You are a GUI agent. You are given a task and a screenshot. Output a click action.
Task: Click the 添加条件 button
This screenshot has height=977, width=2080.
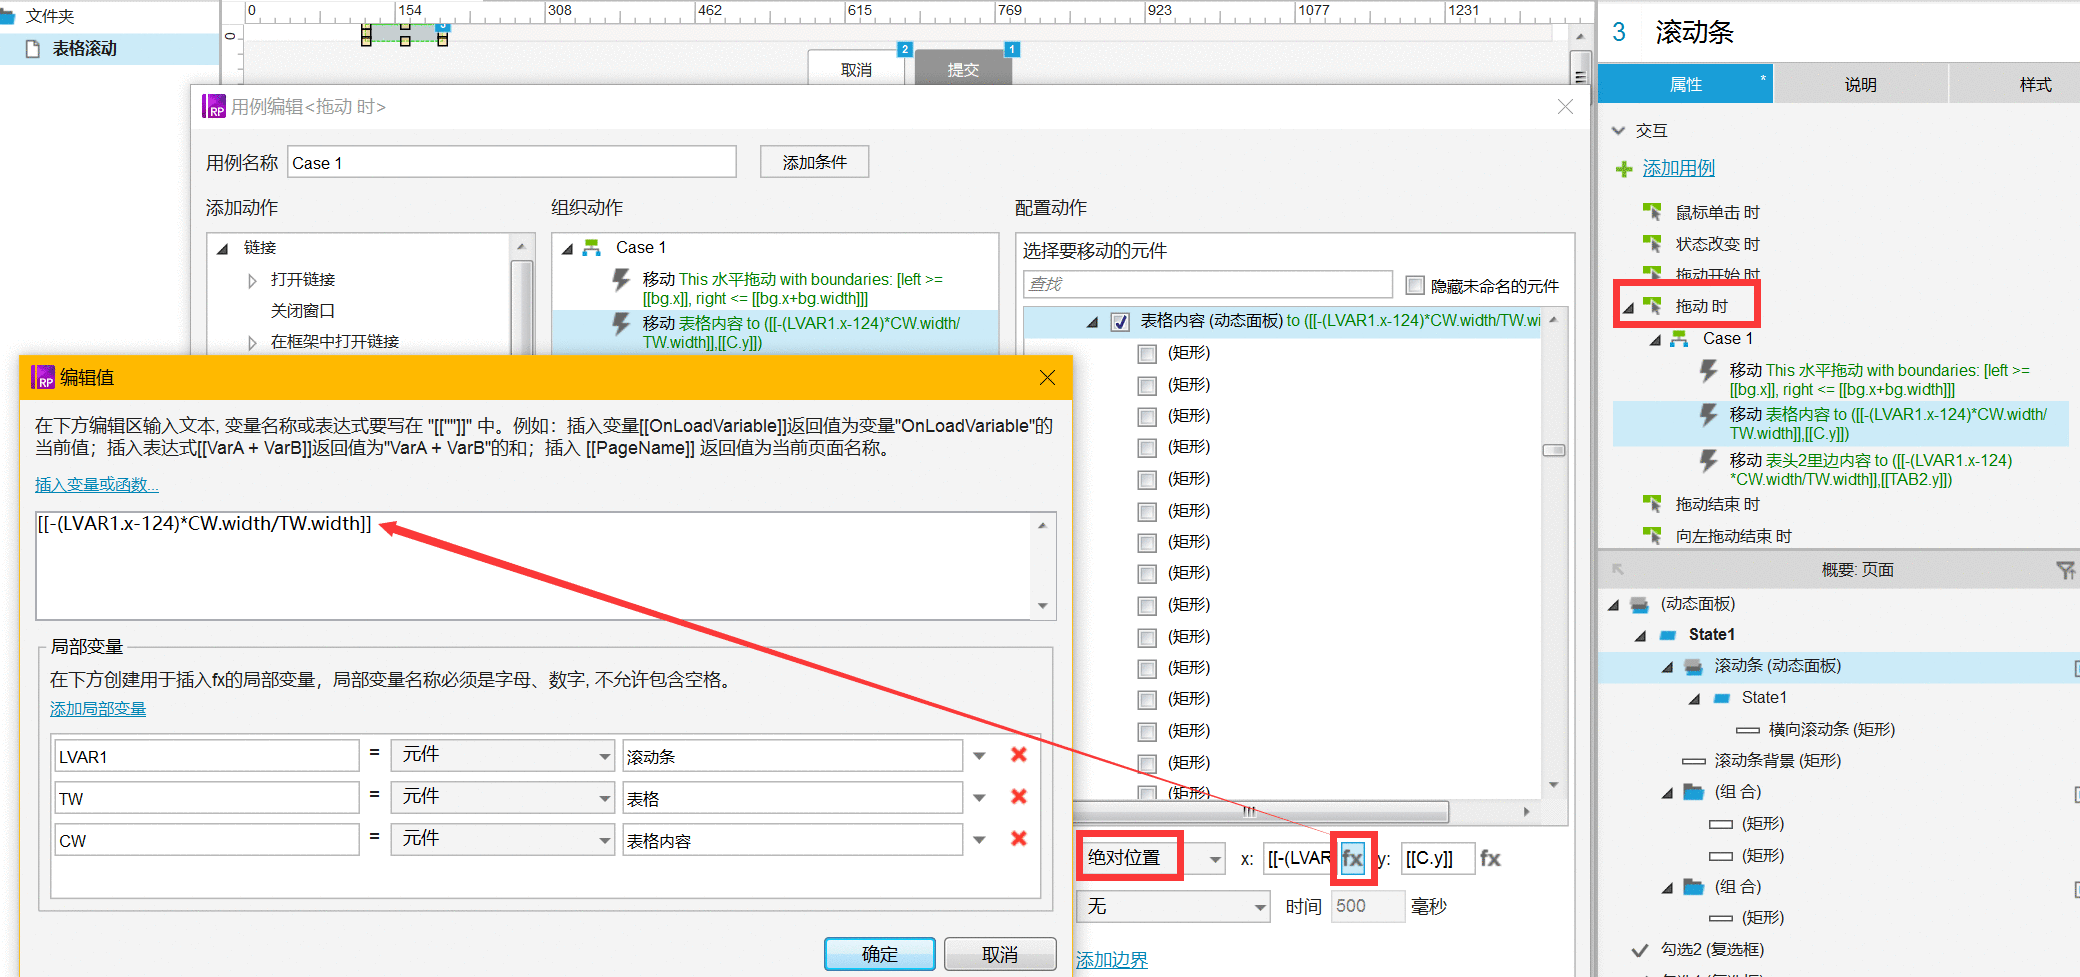click(814, 162)
